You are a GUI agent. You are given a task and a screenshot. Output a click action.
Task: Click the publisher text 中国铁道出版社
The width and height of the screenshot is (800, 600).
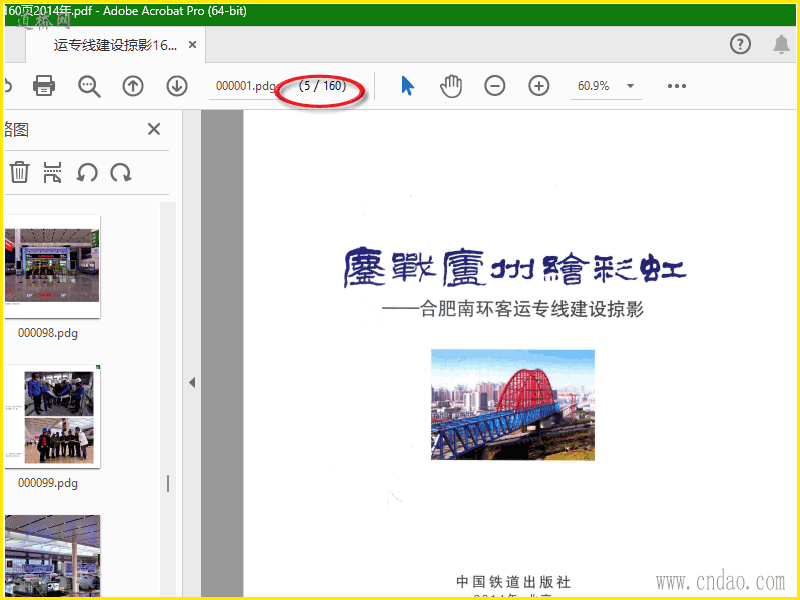tap(514, 582)
